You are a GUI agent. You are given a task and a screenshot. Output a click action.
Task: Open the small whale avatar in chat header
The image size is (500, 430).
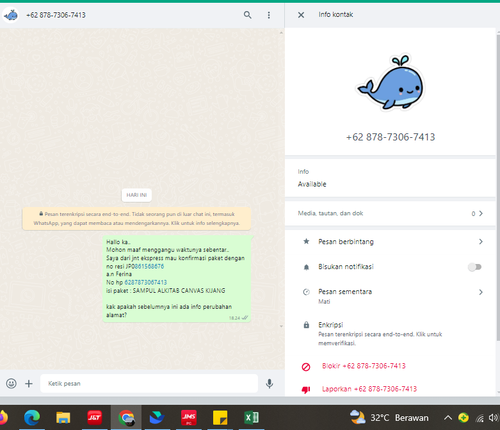[x=12, y=15]
